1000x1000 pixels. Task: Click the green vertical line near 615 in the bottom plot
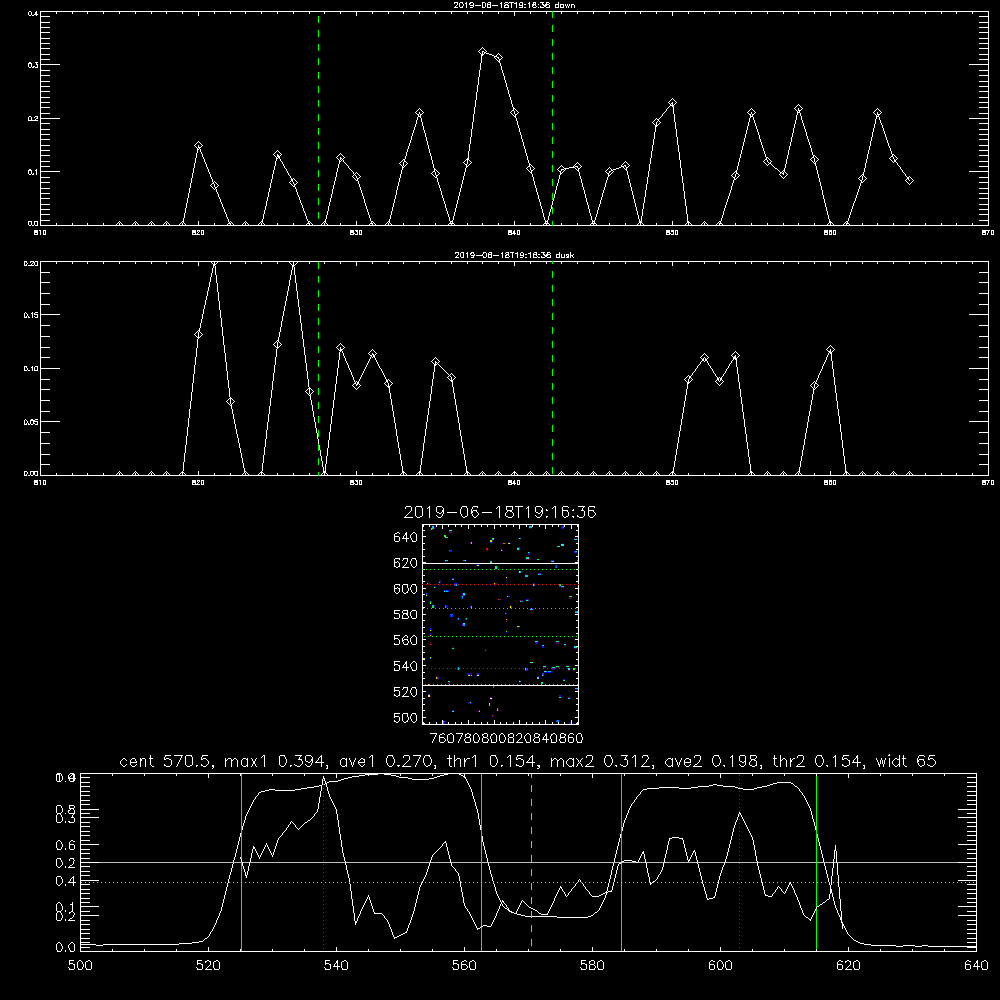point(816,861)
